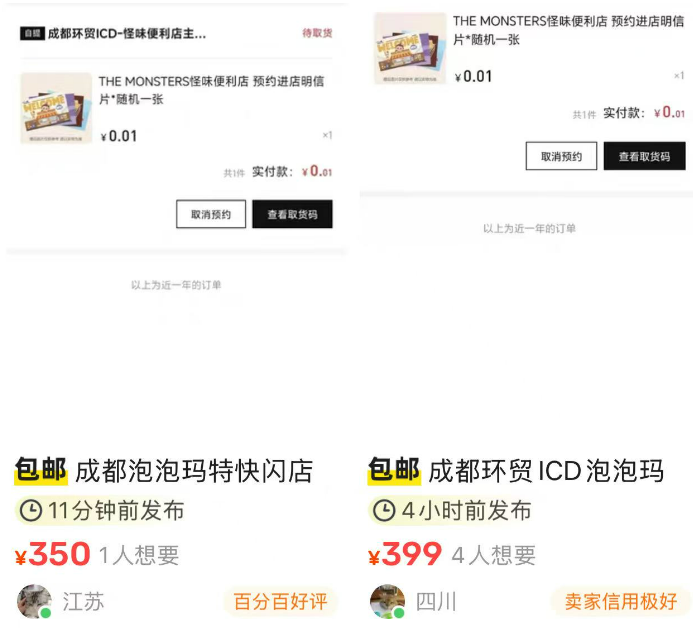Click the 自营 badge icon beside store name
Screen dimensions: 693x640
(x=32, y=34)
